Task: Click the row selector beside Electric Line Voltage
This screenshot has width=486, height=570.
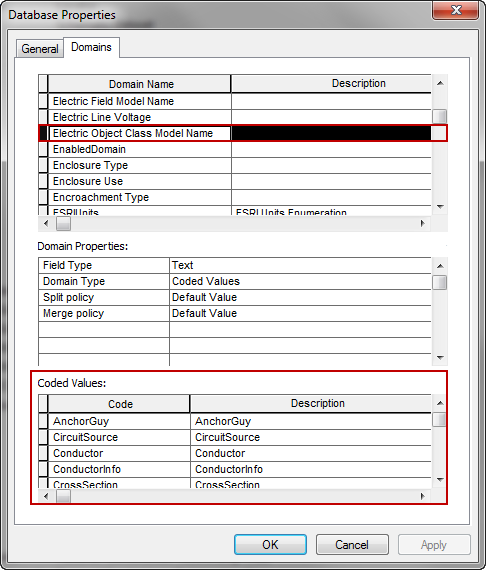Action: click(43, 117)
